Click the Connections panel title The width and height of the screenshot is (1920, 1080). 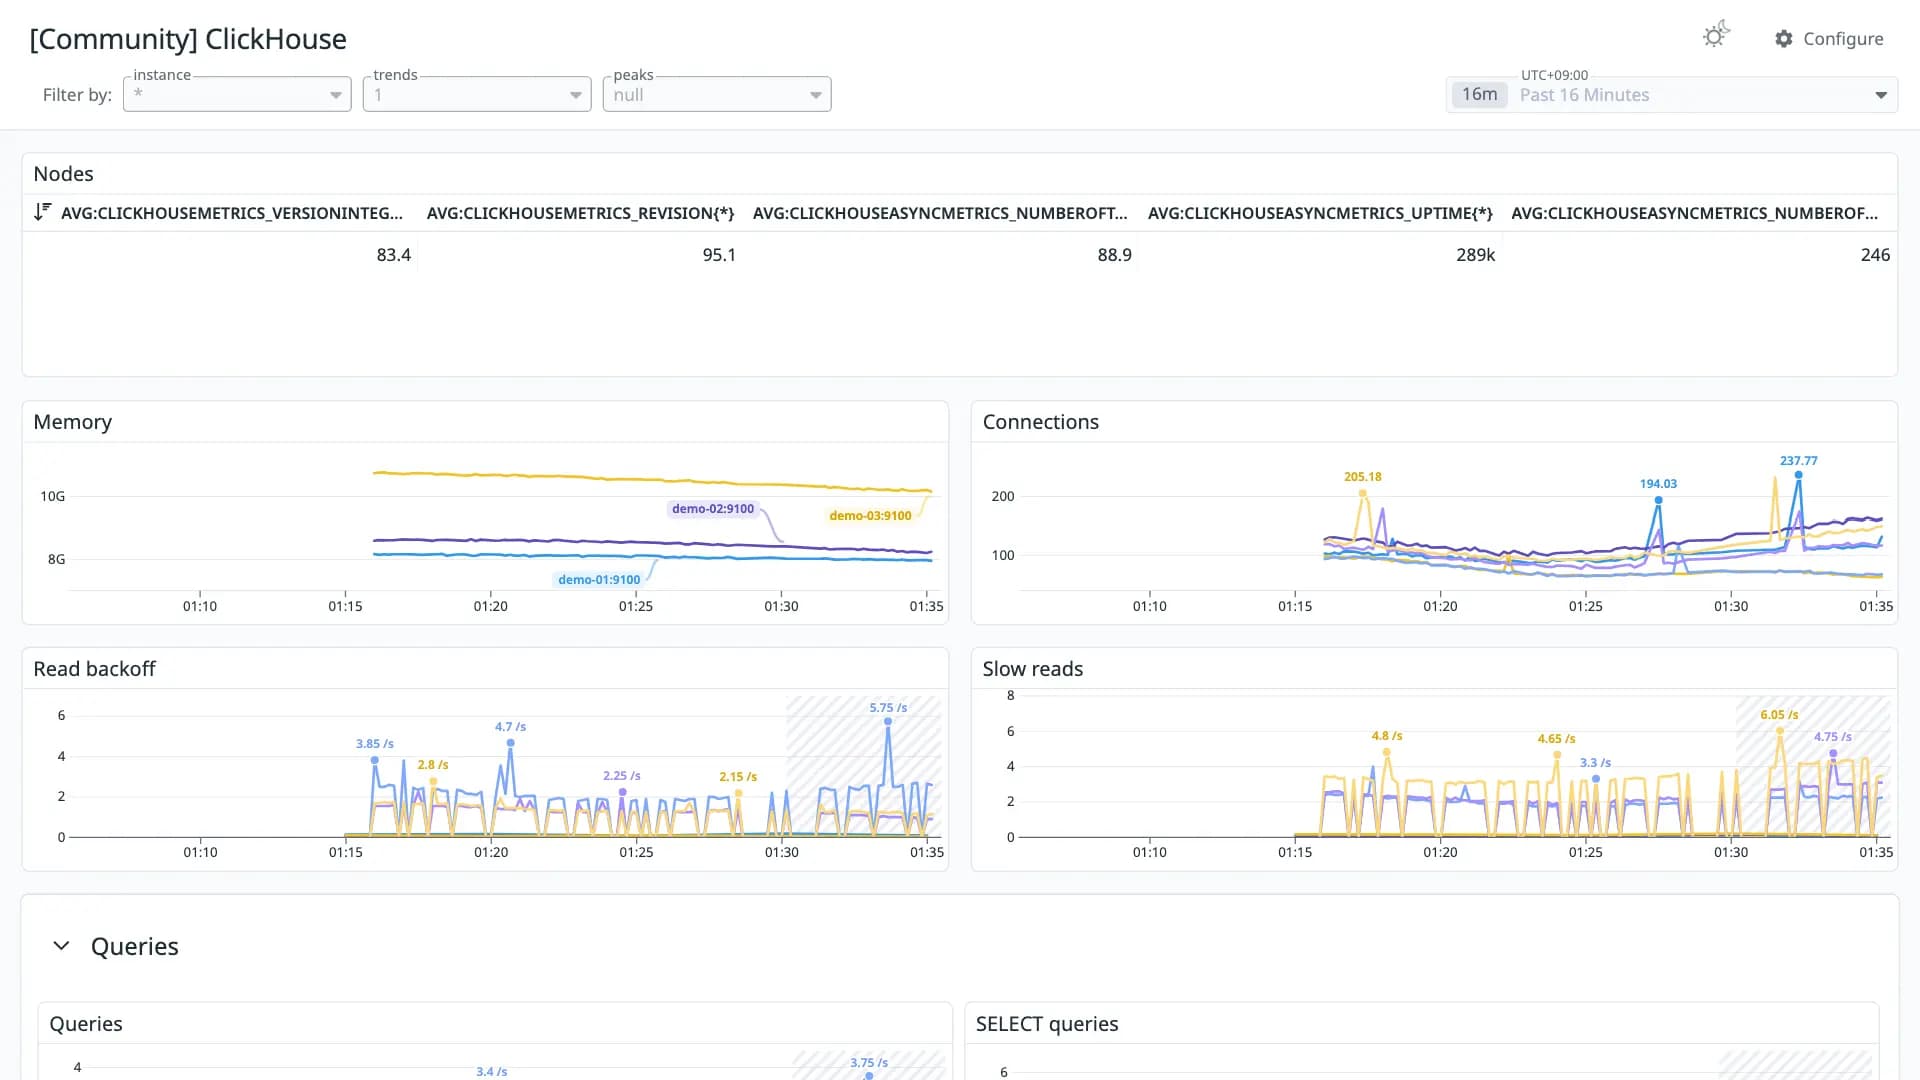pos(1041,422)
